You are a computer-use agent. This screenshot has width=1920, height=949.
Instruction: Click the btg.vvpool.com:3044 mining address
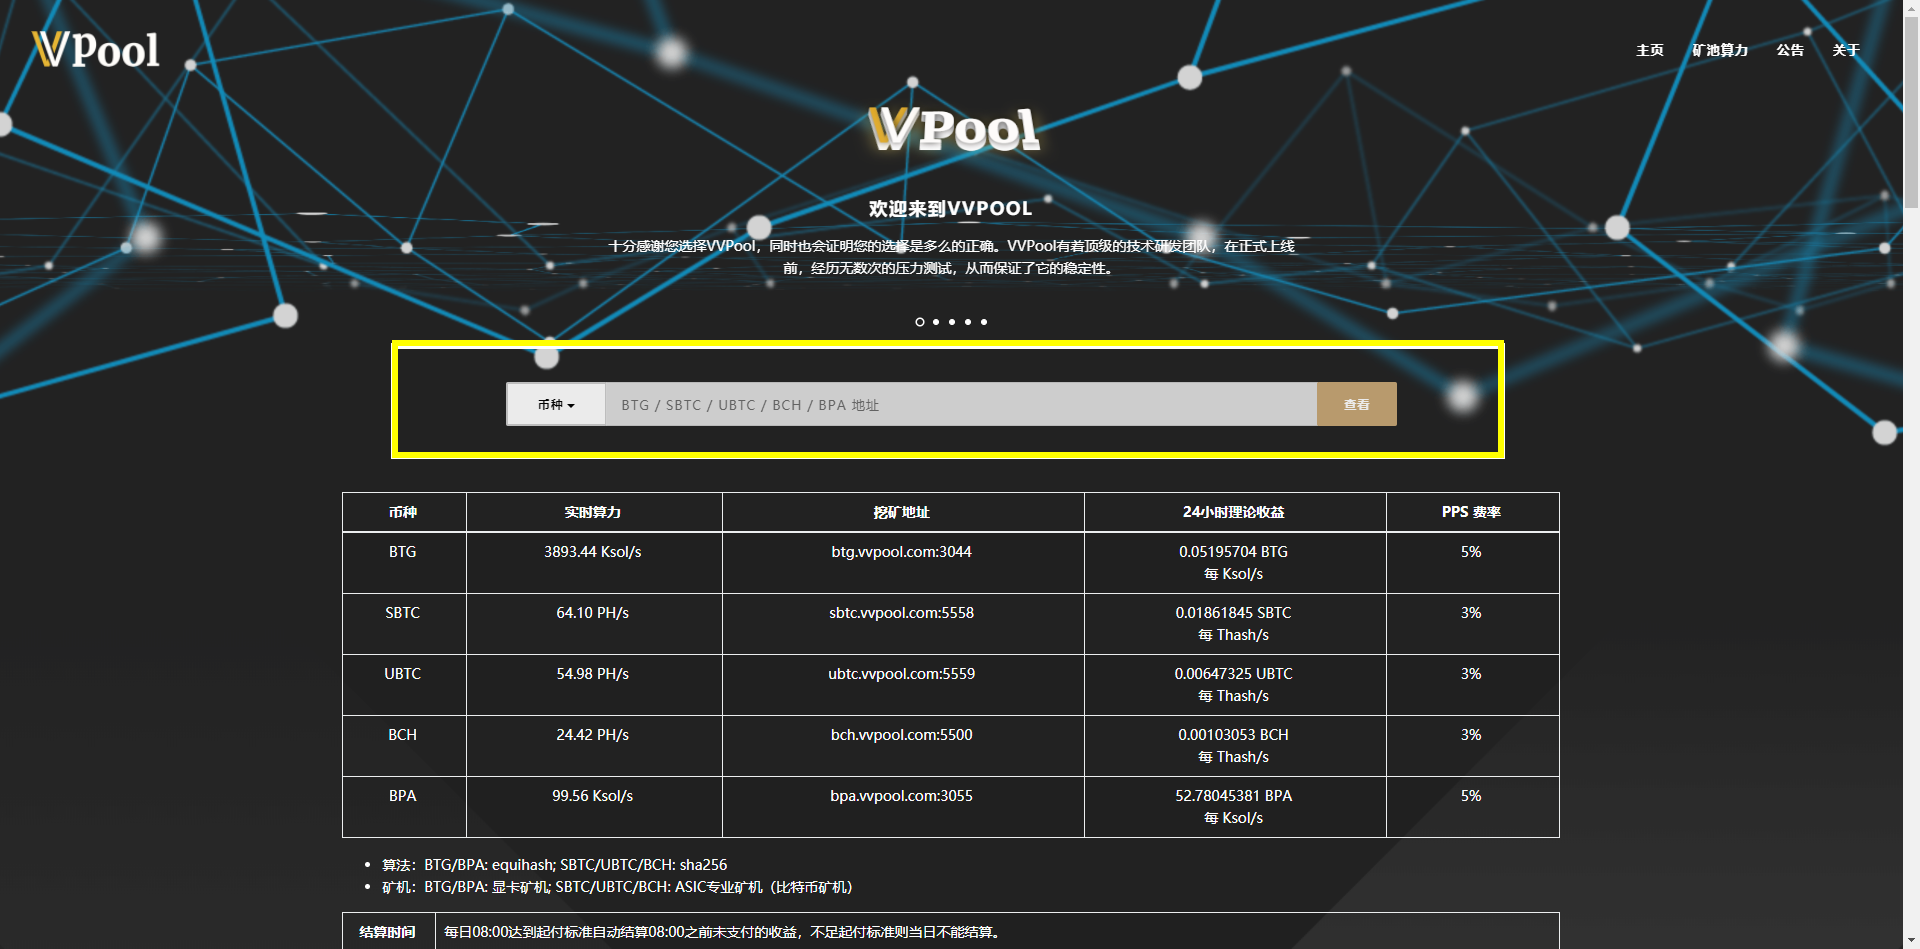coord(901,552)
